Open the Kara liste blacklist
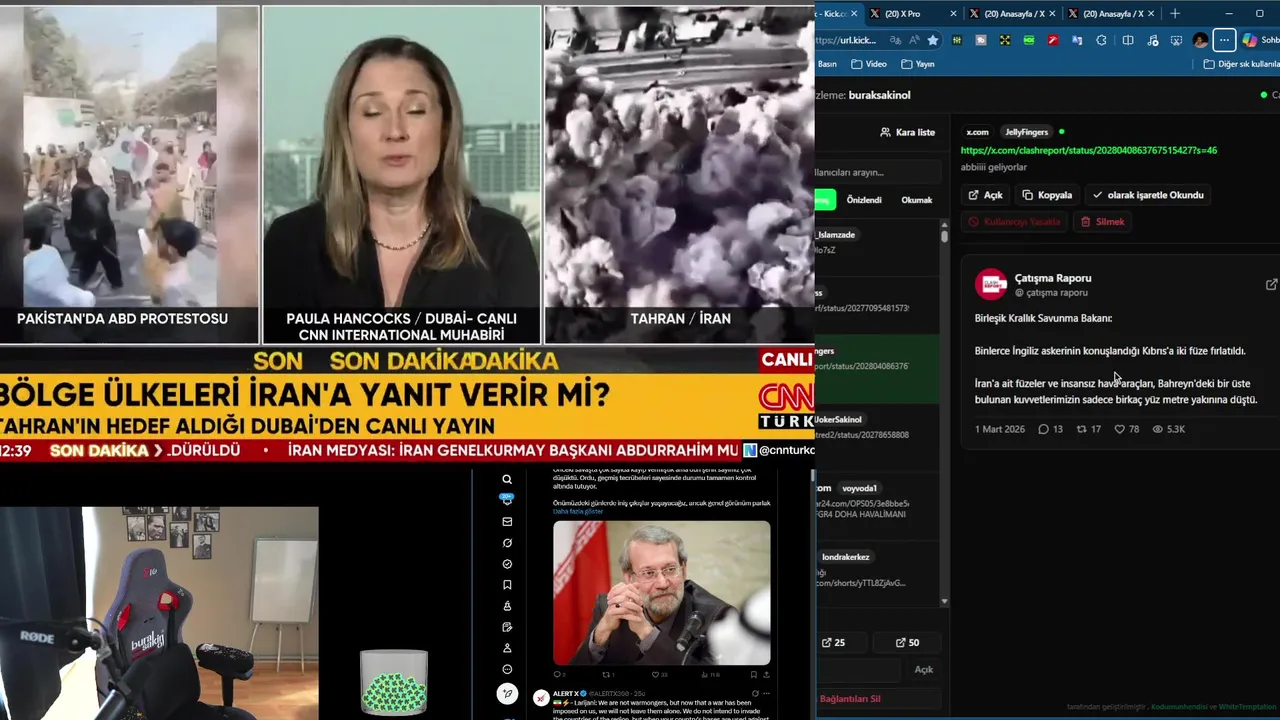The image size is (1280, 720). point(908,132)
